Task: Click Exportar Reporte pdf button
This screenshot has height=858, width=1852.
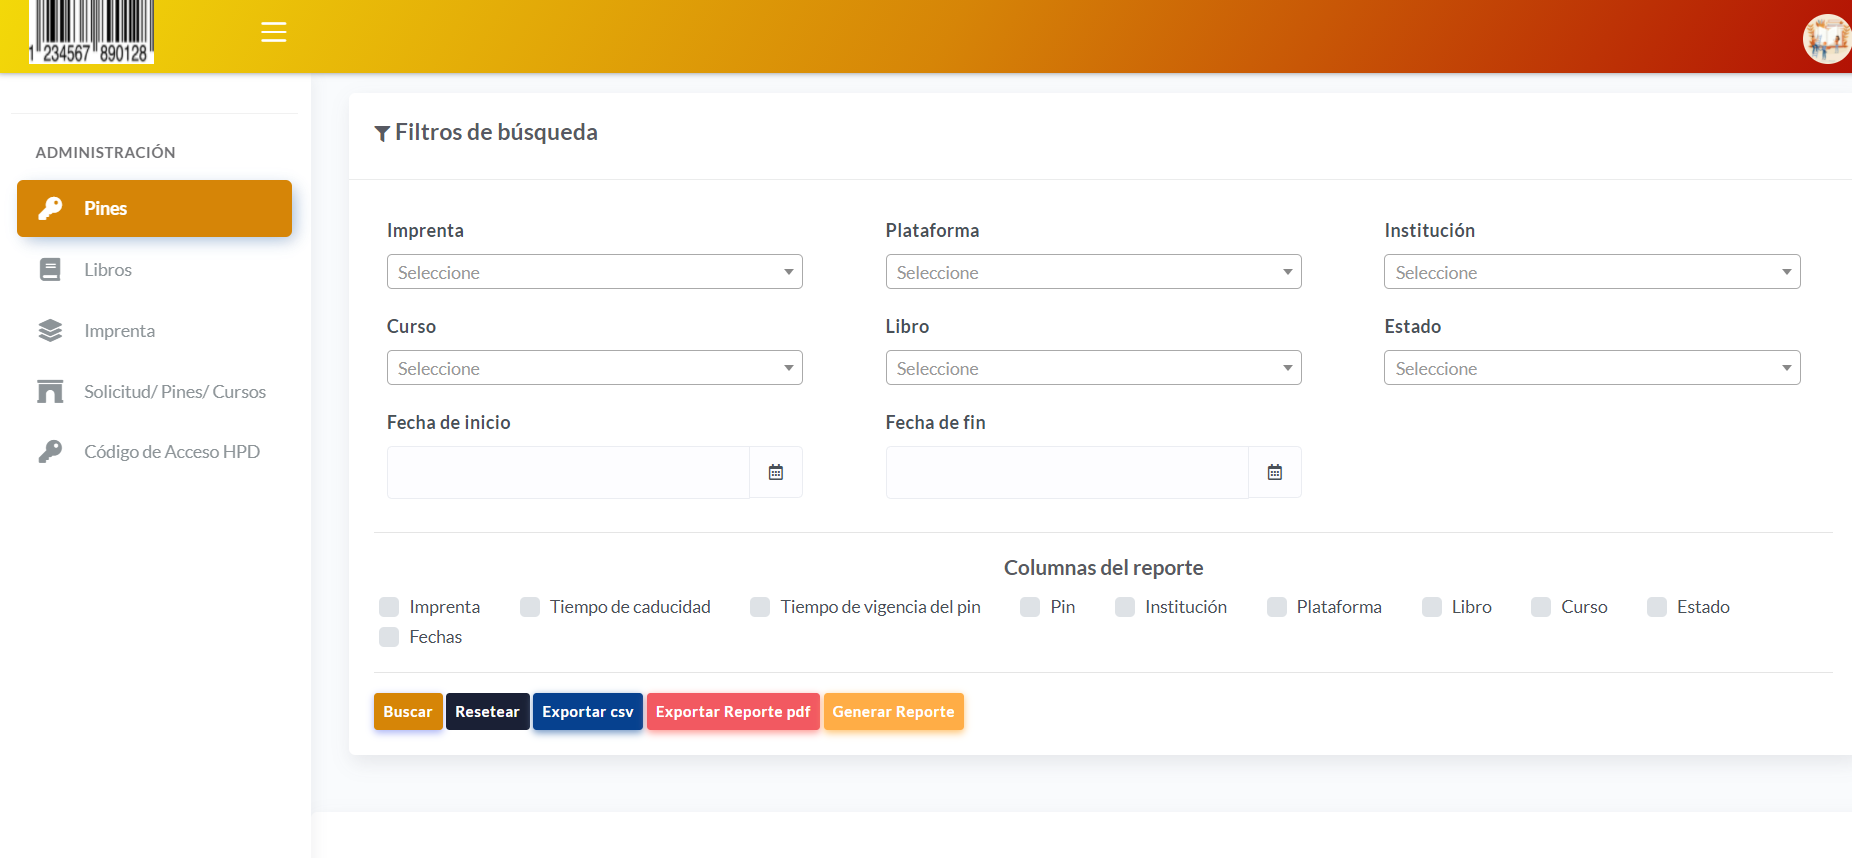Action: (x=733, y=712)
